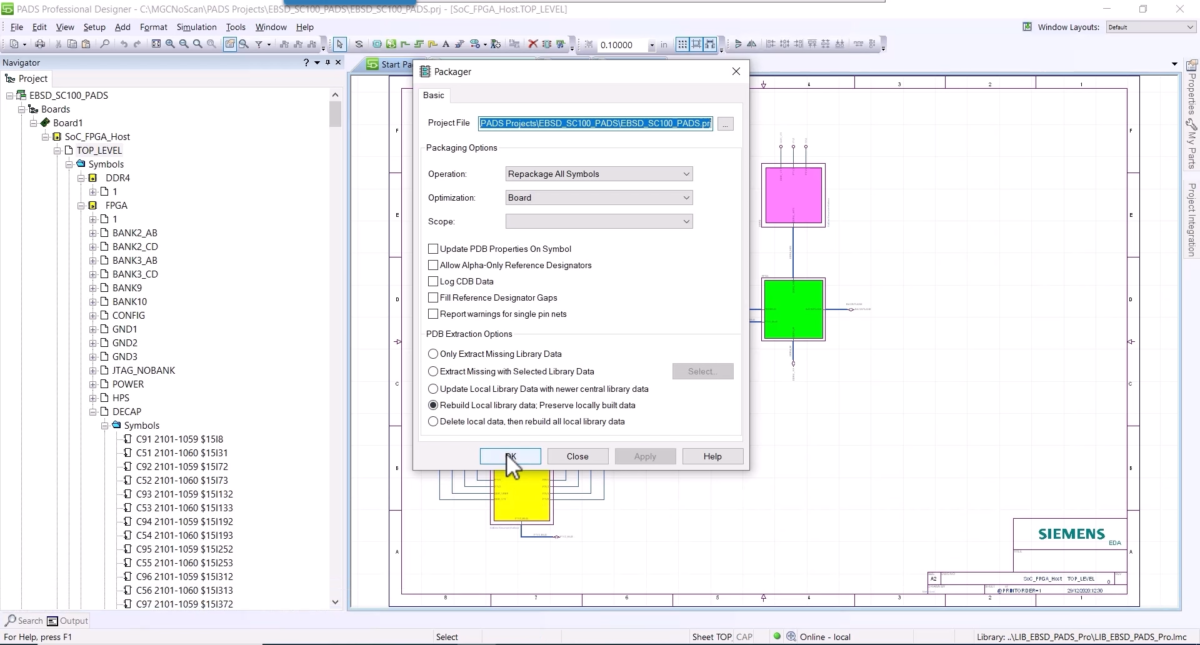Toggle the Log CDB Data checkbox

tap(433, 281)
